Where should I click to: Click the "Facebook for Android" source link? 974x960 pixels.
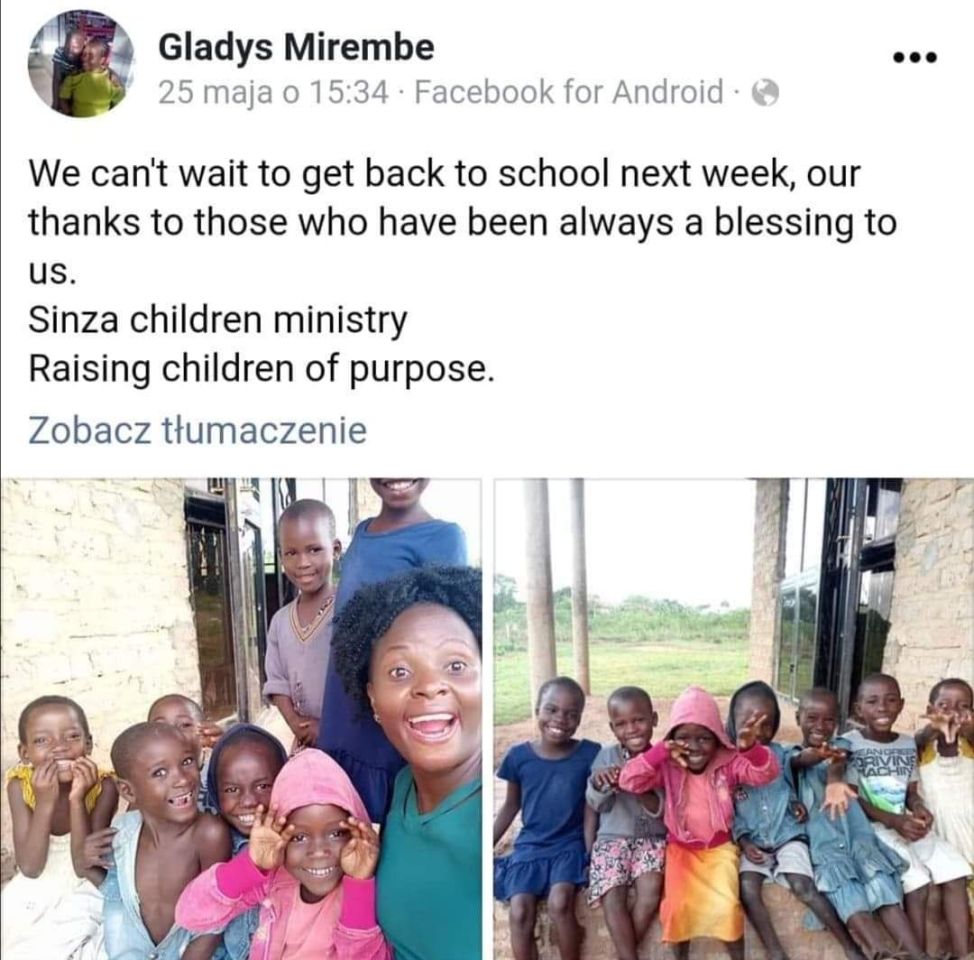point(567,93)
